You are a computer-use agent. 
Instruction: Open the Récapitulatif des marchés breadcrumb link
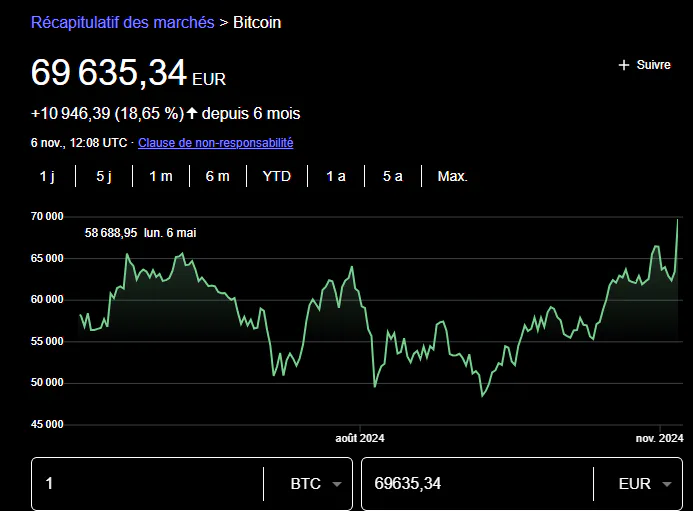click(122, 23)
